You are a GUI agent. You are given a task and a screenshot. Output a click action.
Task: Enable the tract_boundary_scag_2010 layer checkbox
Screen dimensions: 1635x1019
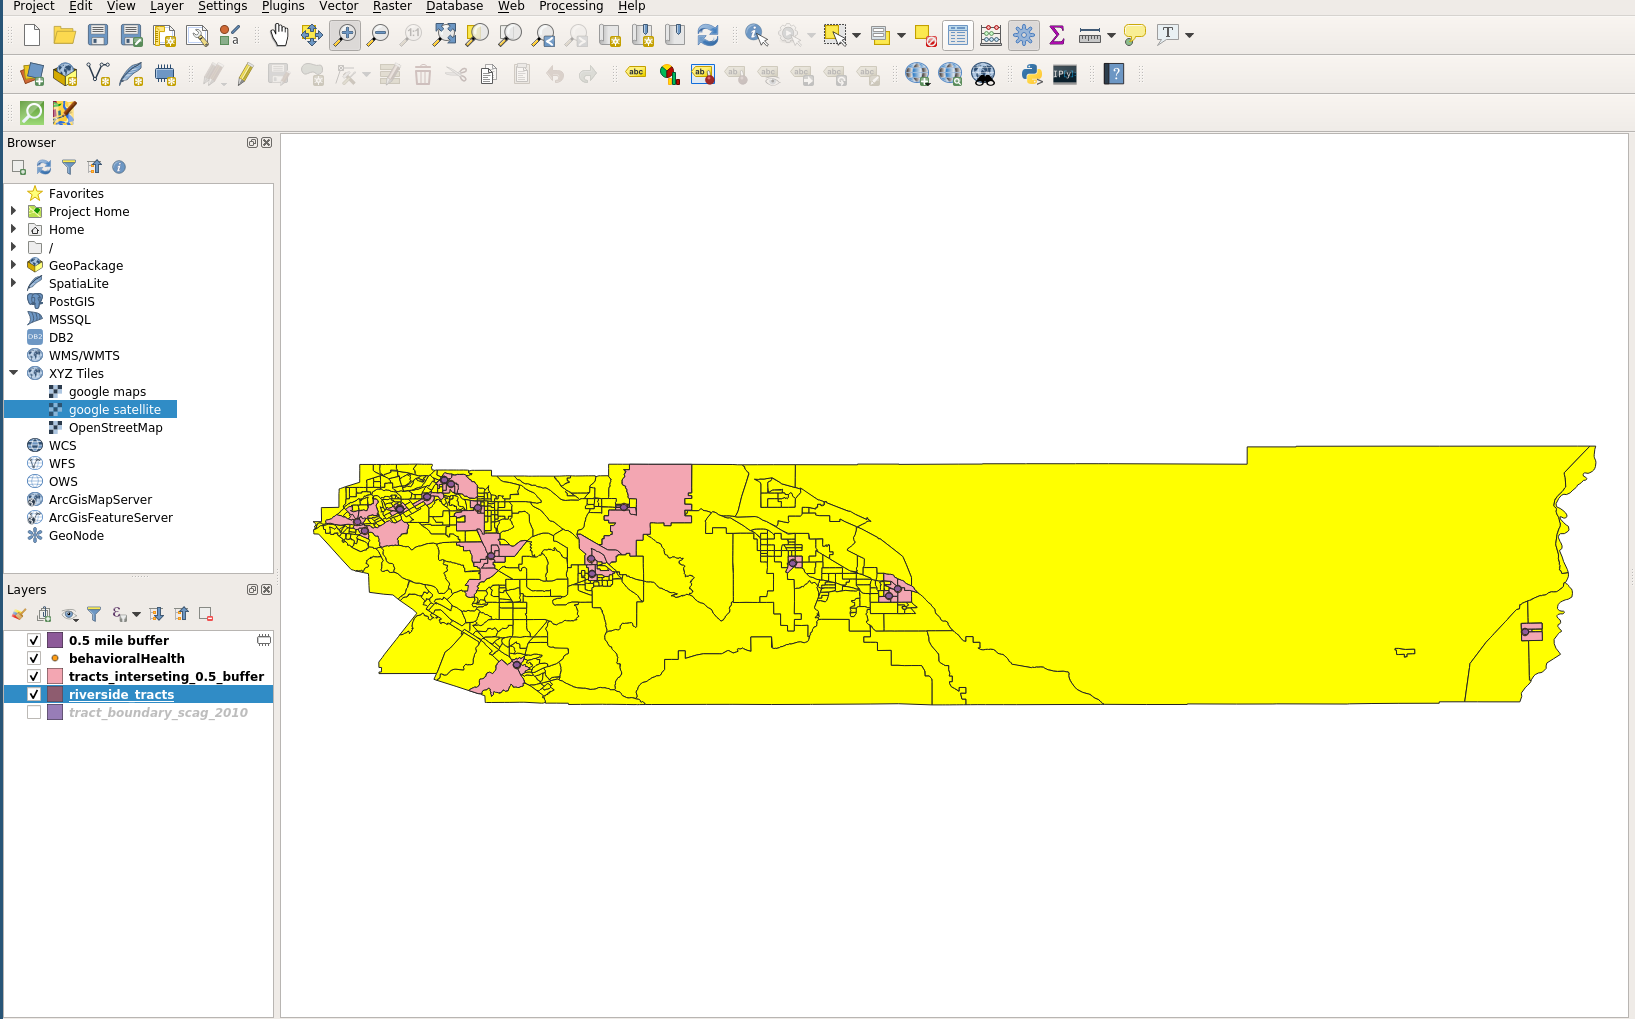[x=34, y=713]
